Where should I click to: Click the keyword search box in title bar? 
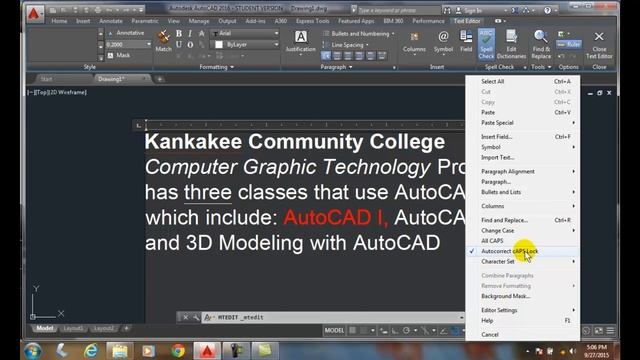[x=398, y=10]
